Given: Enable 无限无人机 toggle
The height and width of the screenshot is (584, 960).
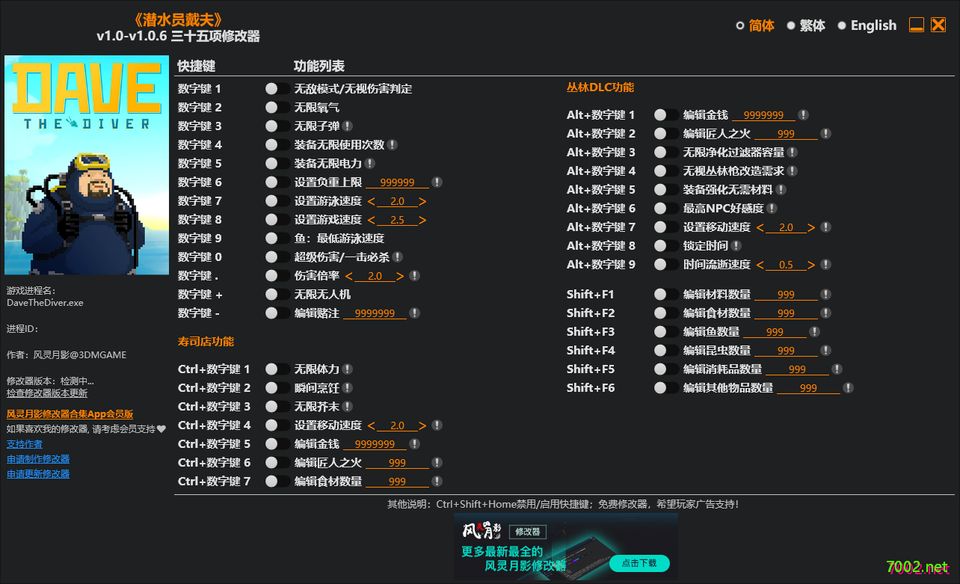Looking at the screenshot, I should [277, 294].
